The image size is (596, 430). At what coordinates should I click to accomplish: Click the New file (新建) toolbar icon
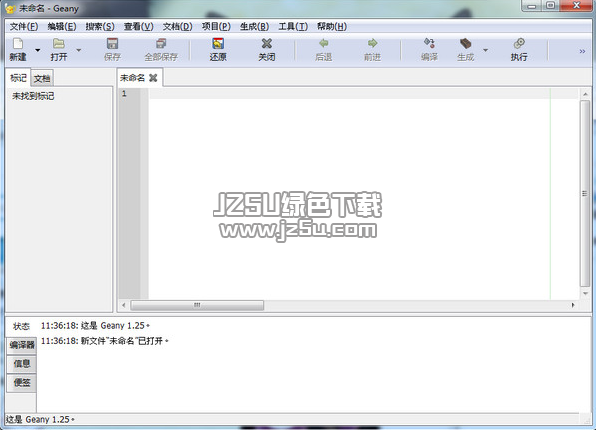point(18,44)
